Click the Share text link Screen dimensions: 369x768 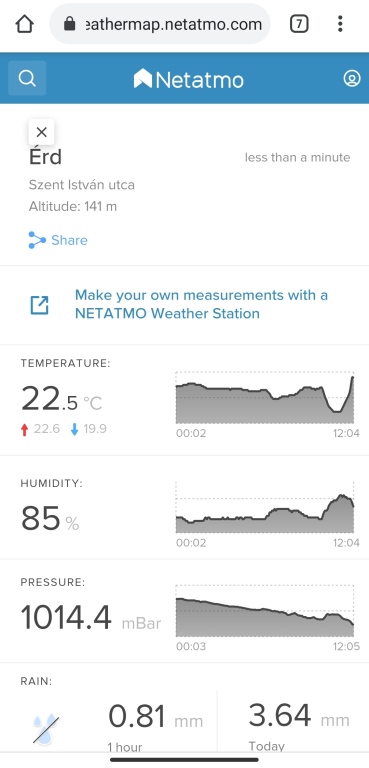click(x=70, y=240)
